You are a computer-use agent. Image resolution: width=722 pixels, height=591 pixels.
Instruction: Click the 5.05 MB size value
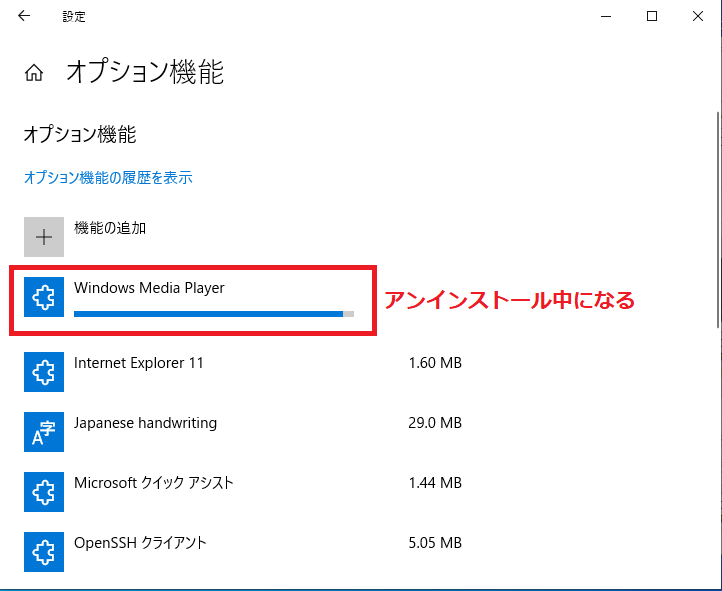435,543
